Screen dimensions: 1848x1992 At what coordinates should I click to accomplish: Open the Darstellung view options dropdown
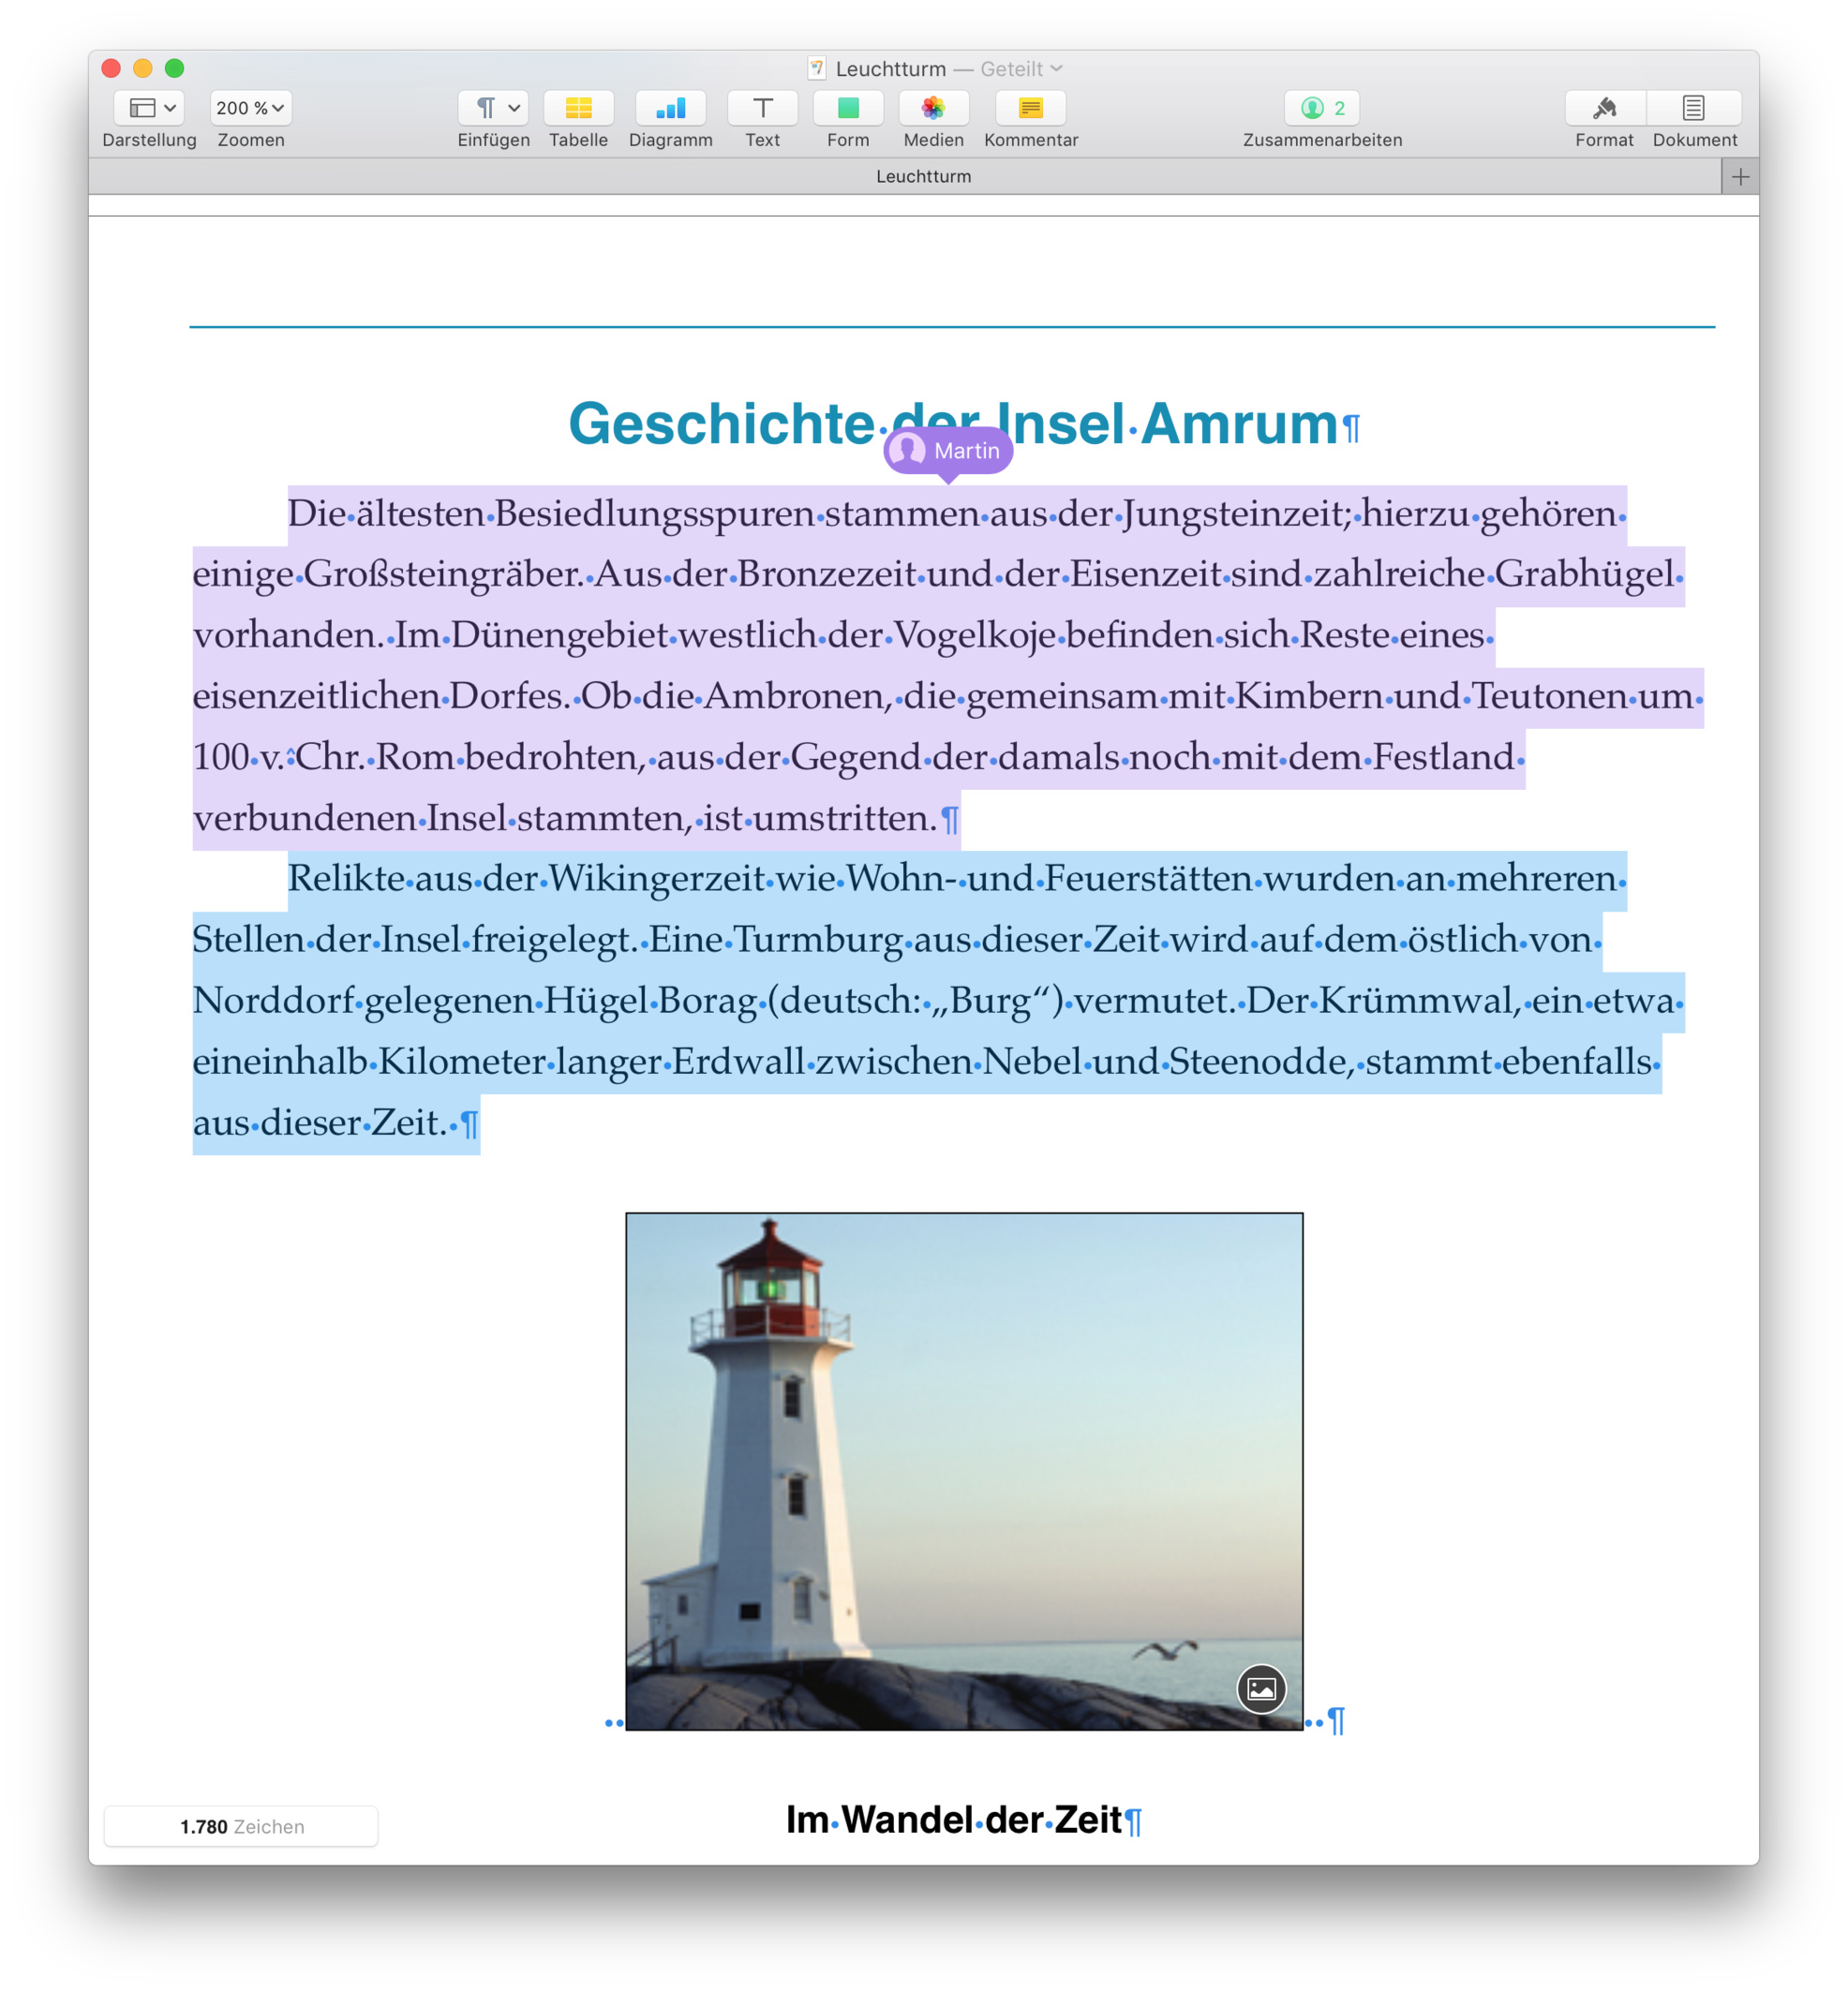[x=149, y=108]
